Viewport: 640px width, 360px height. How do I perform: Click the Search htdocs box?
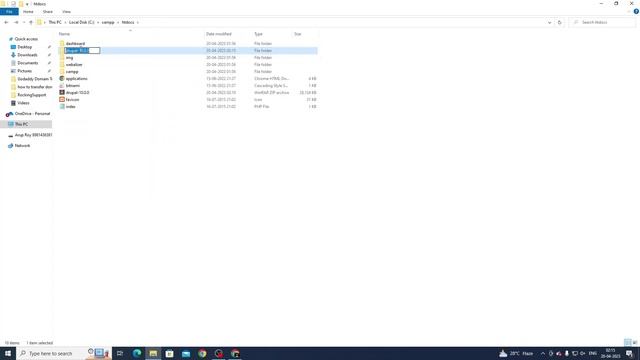(603, 22)
